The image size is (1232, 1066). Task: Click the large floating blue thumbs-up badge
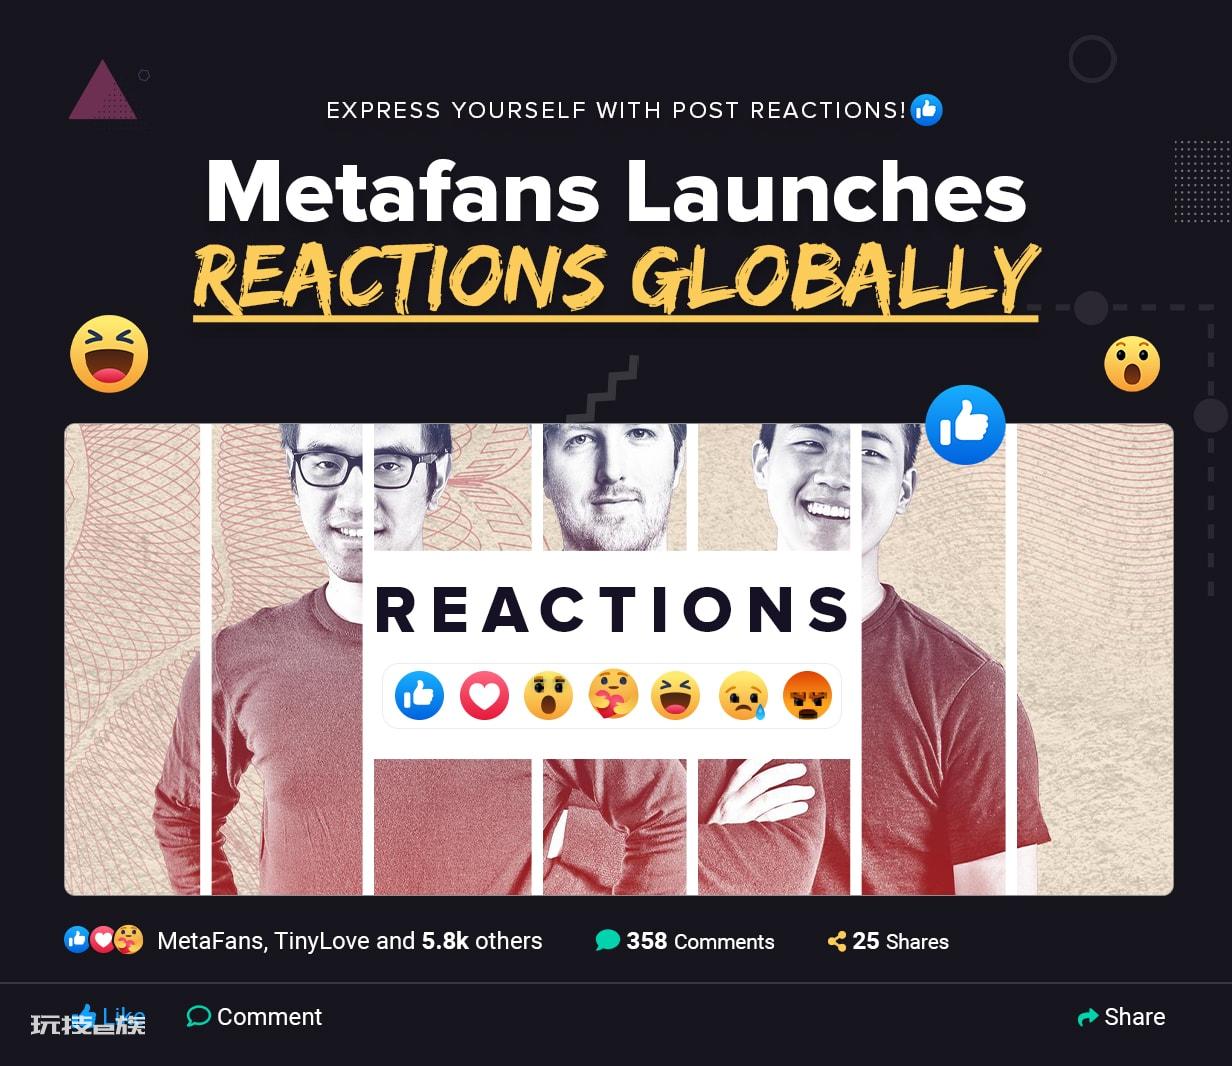click(965, 425)
